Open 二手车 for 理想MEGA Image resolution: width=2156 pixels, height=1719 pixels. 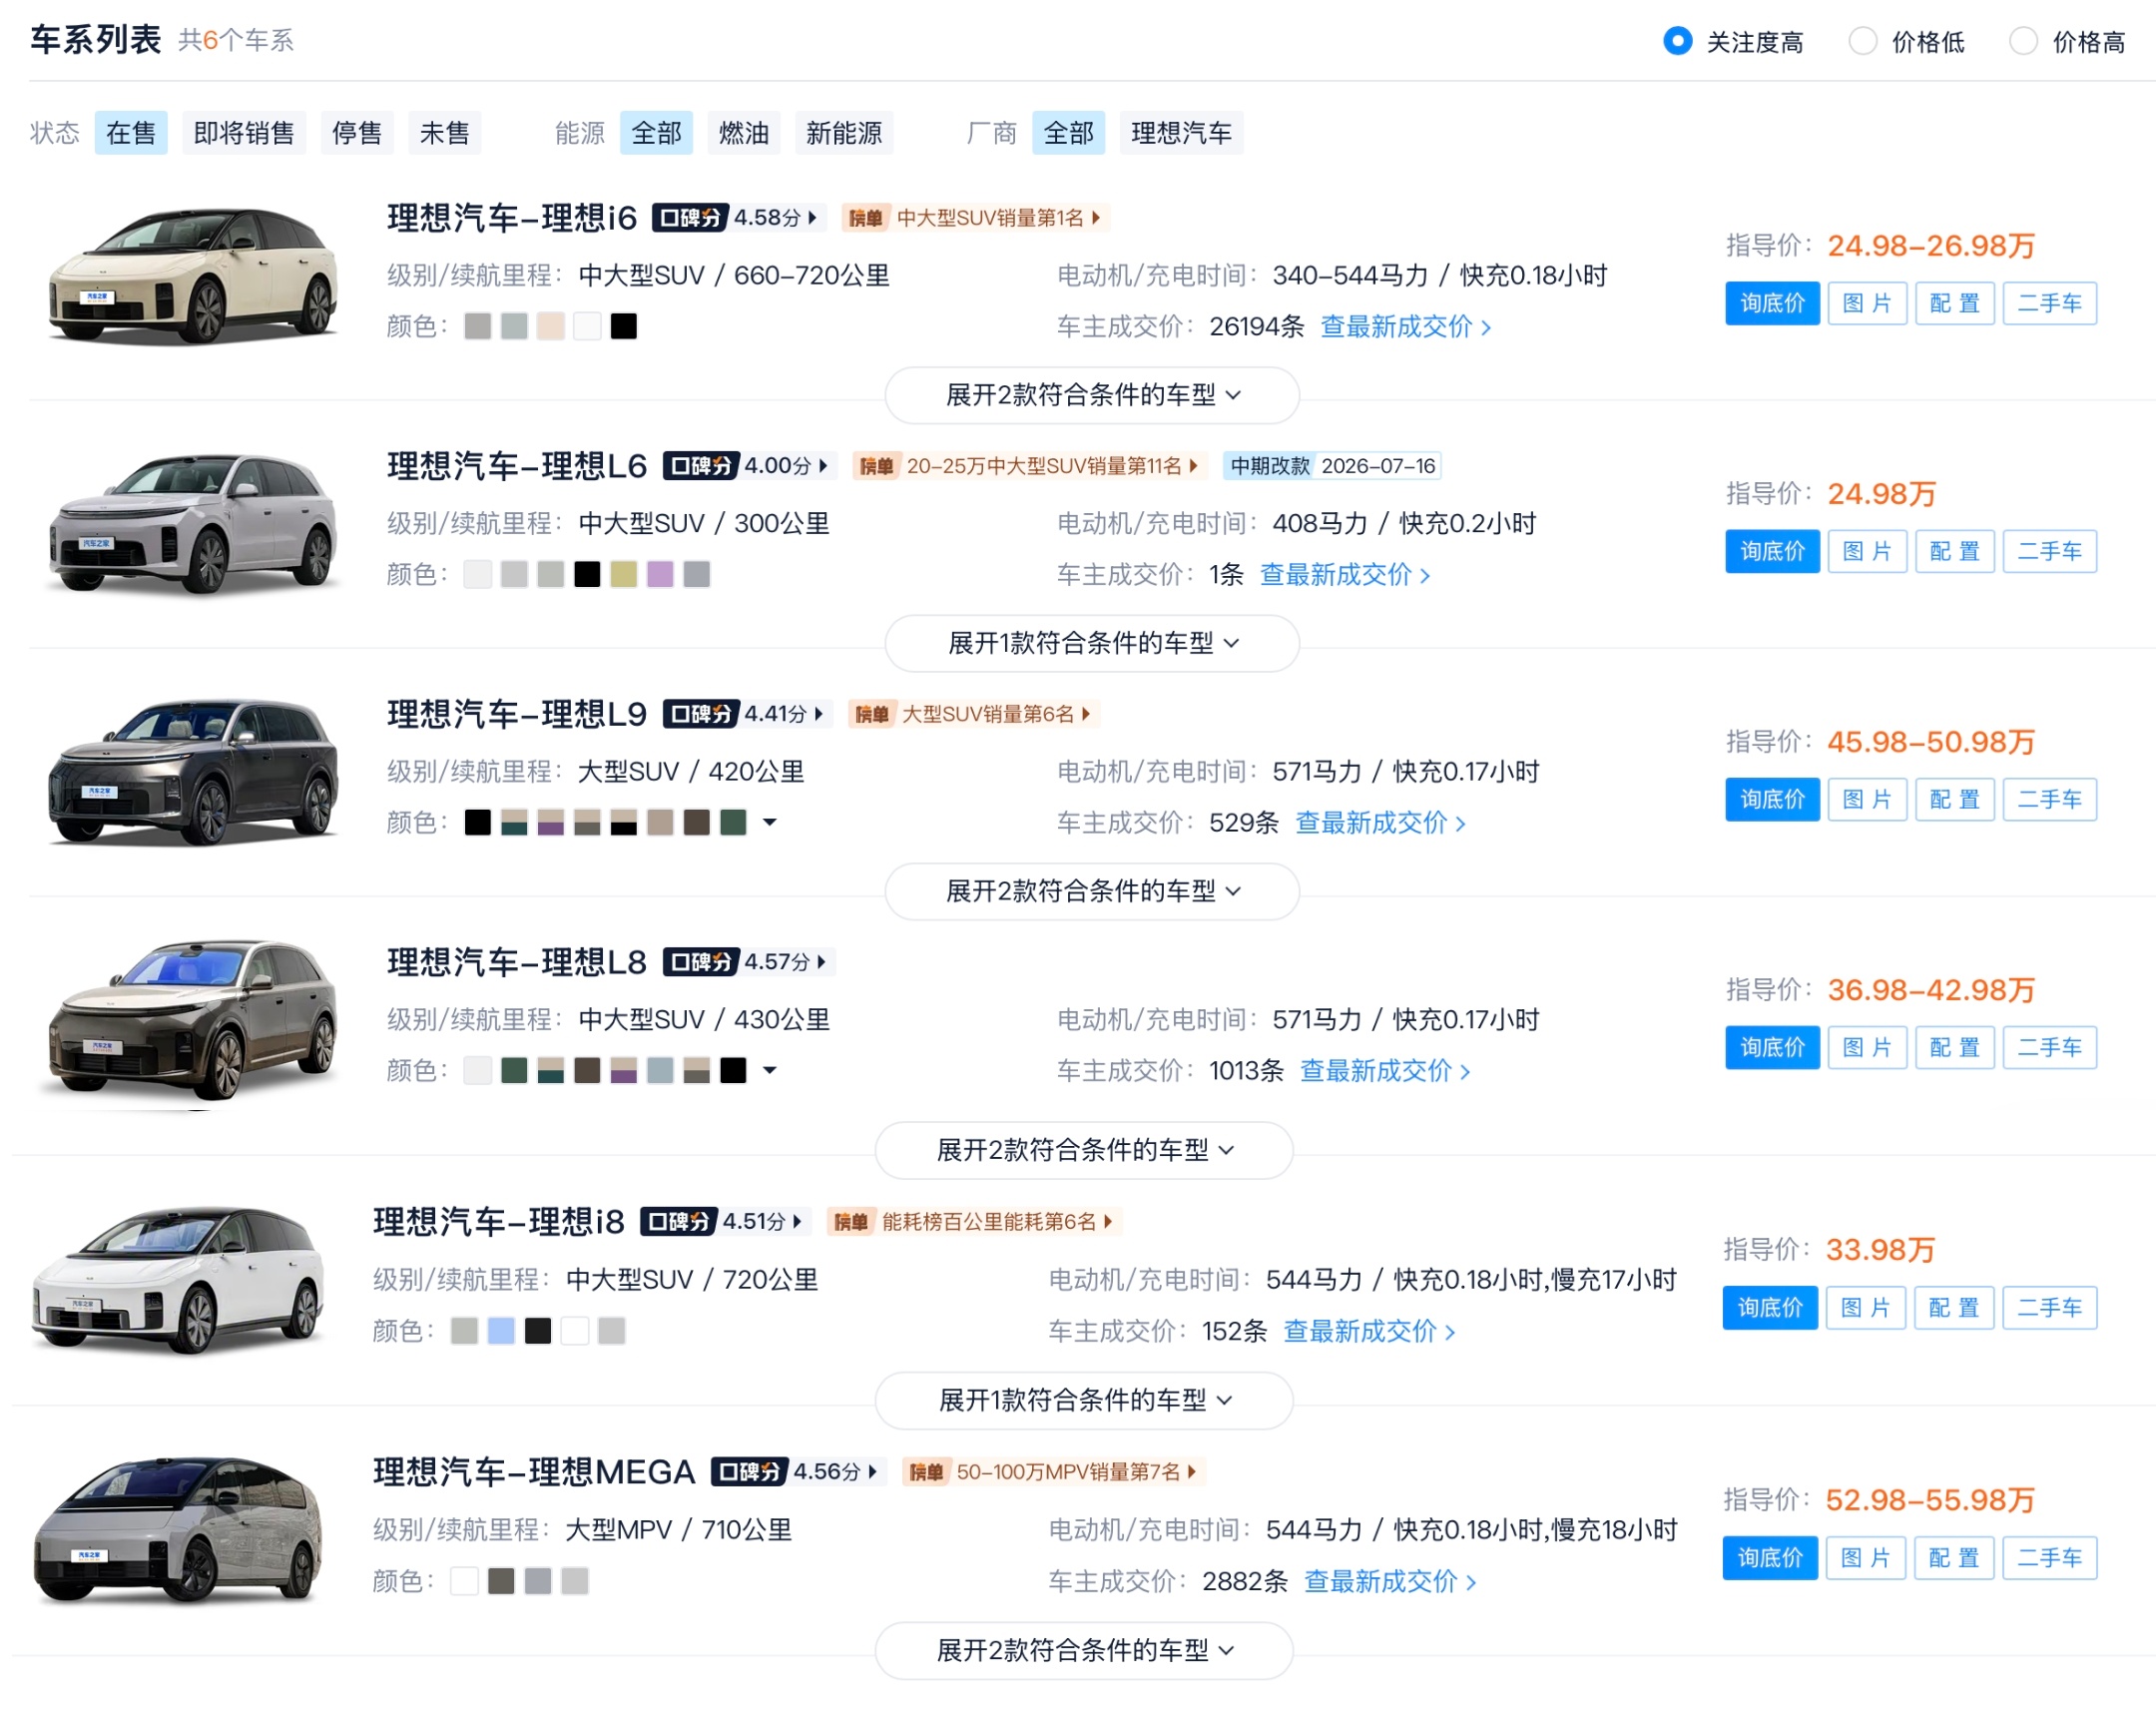tap(2050, 1558)
